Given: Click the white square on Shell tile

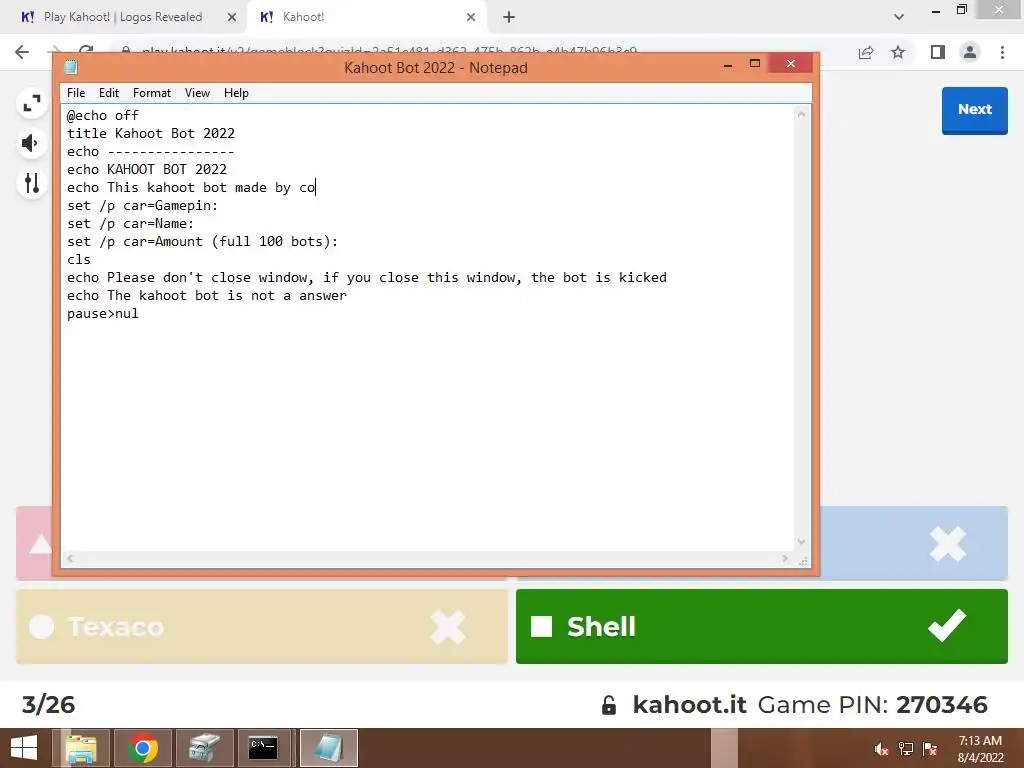Looking at the screenshot, I should coord(541,626).
